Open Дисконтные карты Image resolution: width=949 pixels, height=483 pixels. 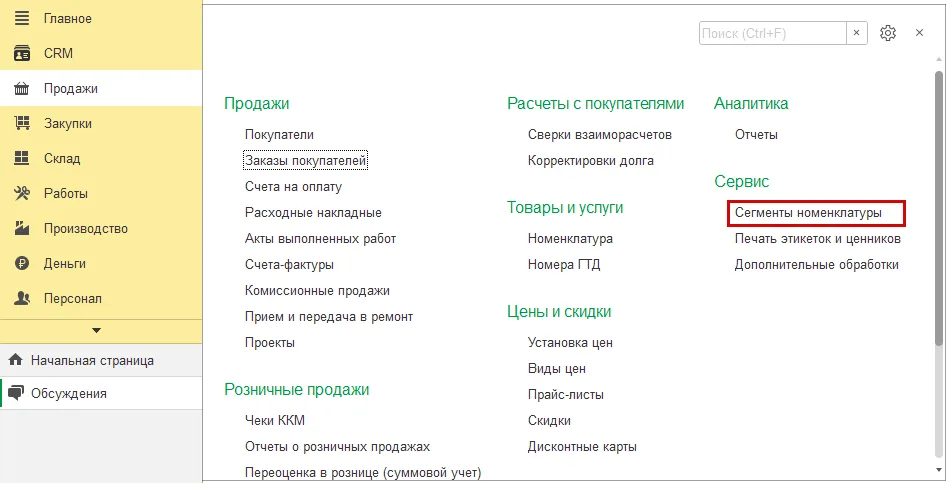pos(582,447)
